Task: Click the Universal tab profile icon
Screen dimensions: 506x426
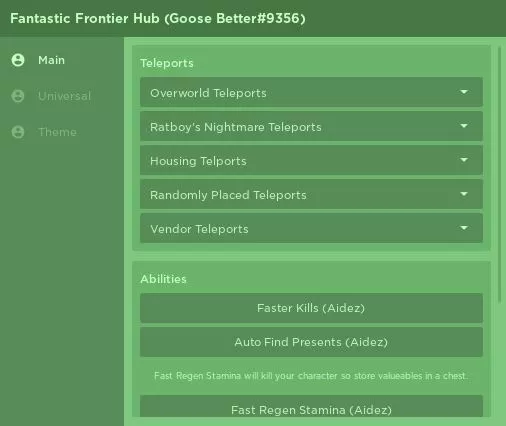Action: [x=18, y=96]
